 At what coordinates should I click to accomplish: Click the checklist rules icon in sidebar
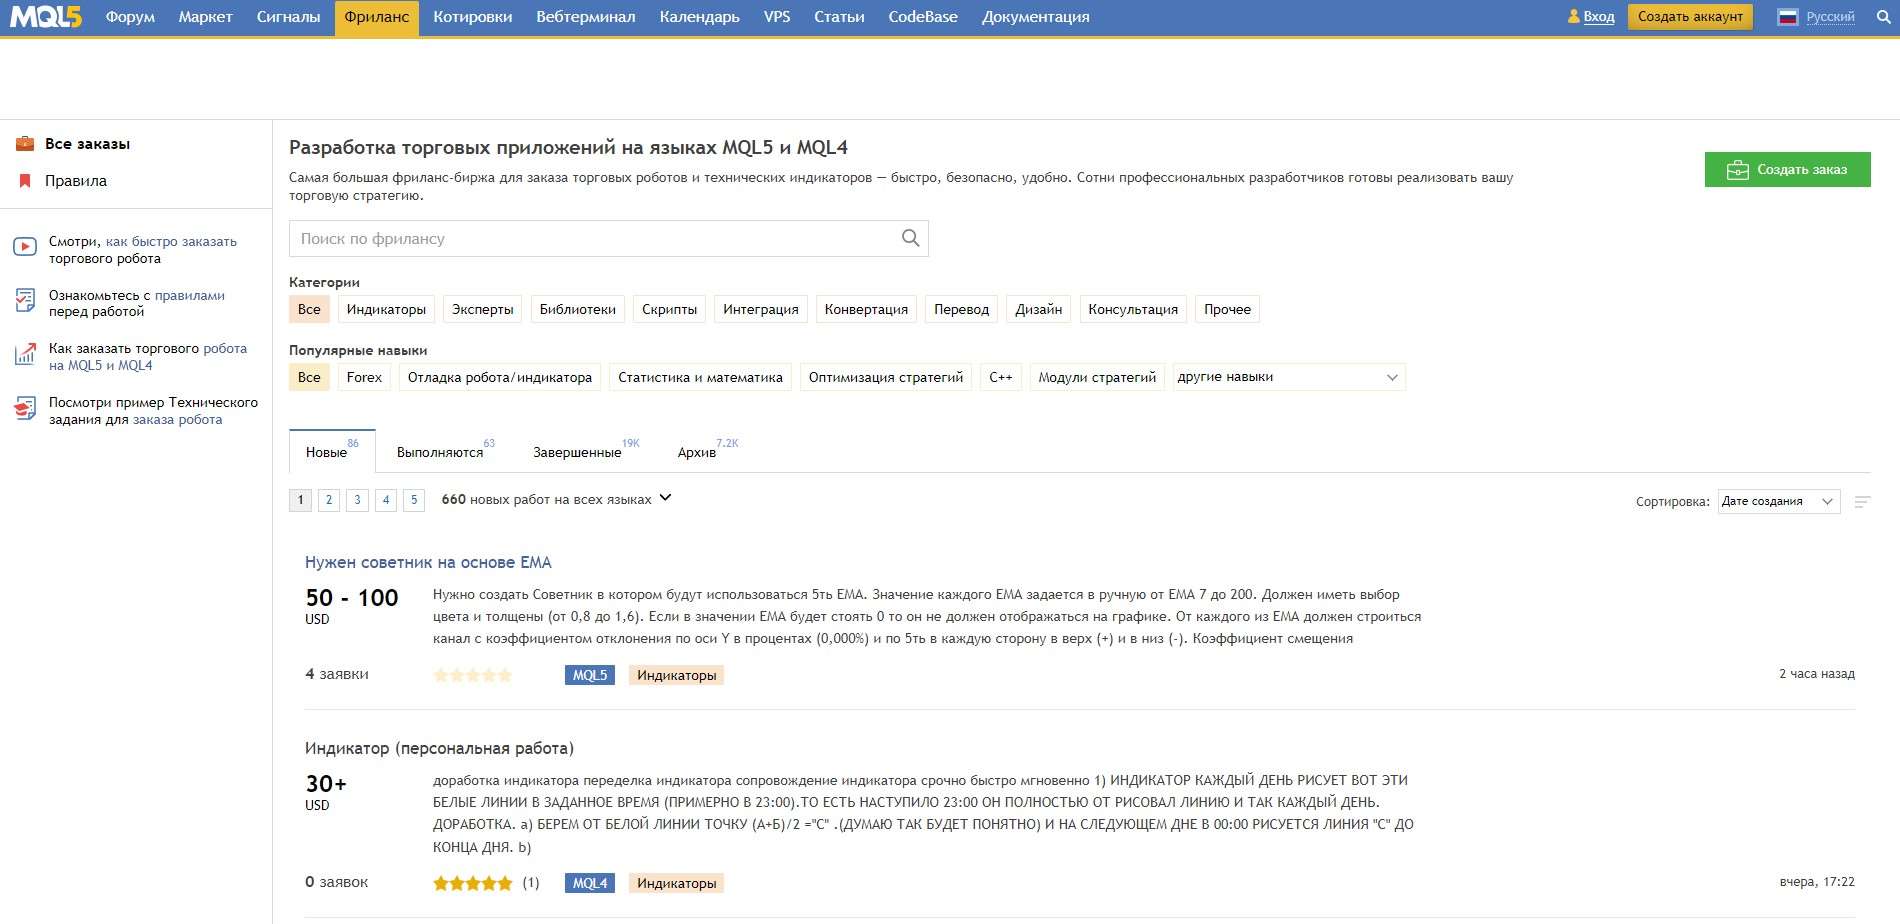(25, 299)
